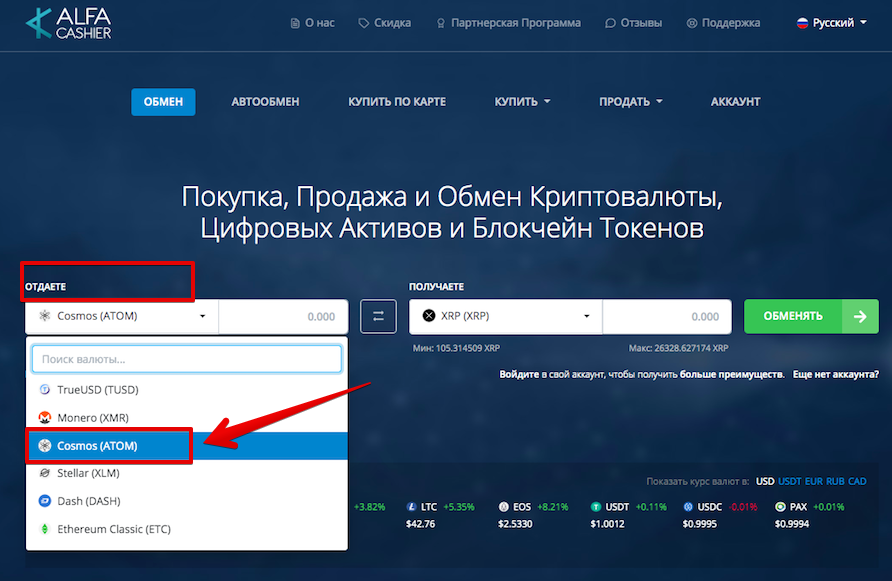
Task: Click the Макс: 26328.627174 XRP text
Action: click(678, 348)
